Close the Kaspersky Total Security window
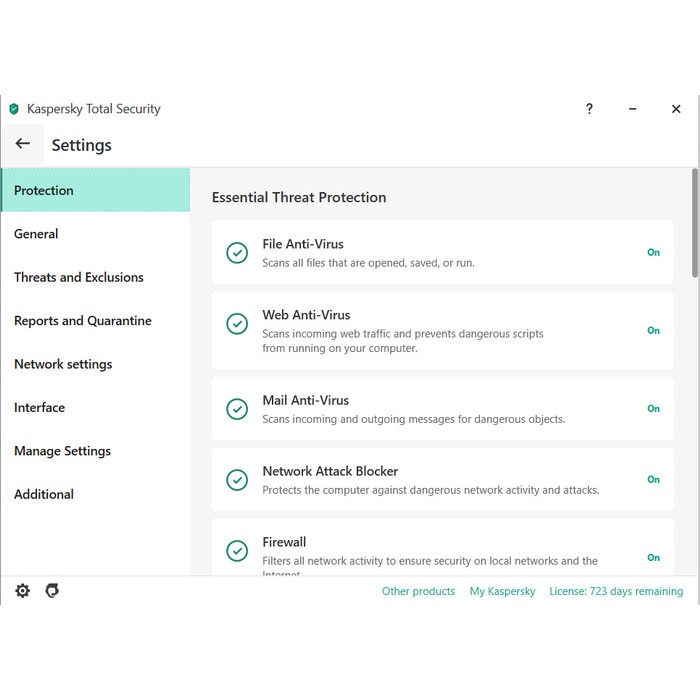The height and width of the screenshot is (700, 700). coord(676,108)
